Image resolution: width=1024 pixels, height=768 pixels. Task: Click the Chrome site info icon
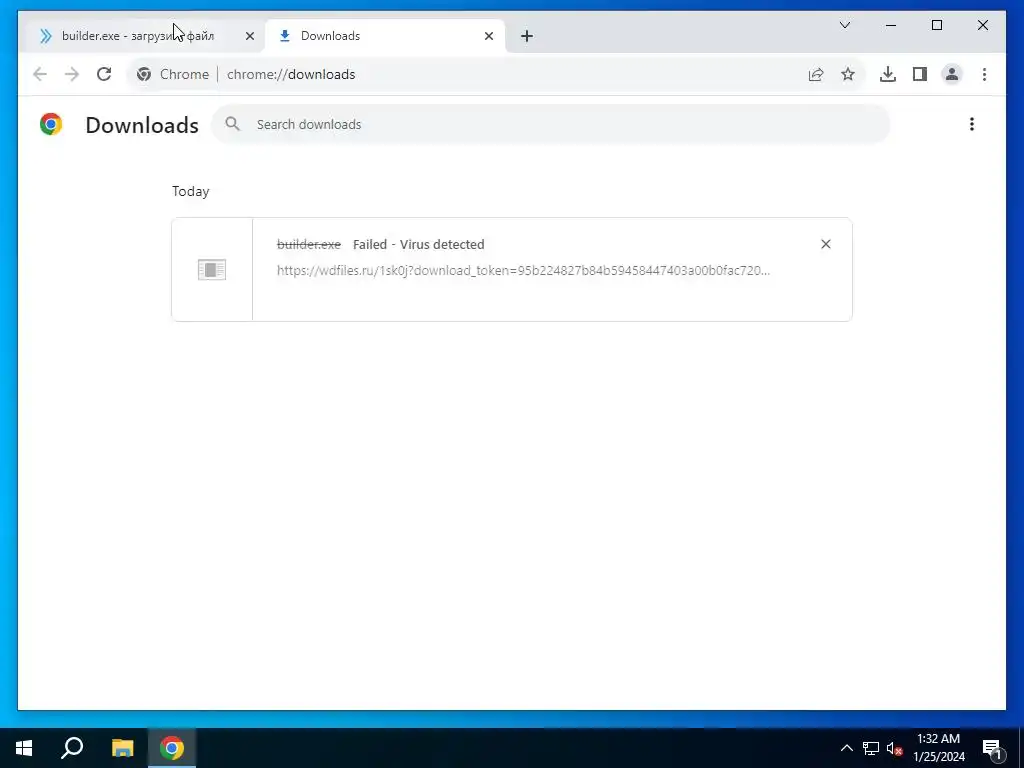(144, 74)
